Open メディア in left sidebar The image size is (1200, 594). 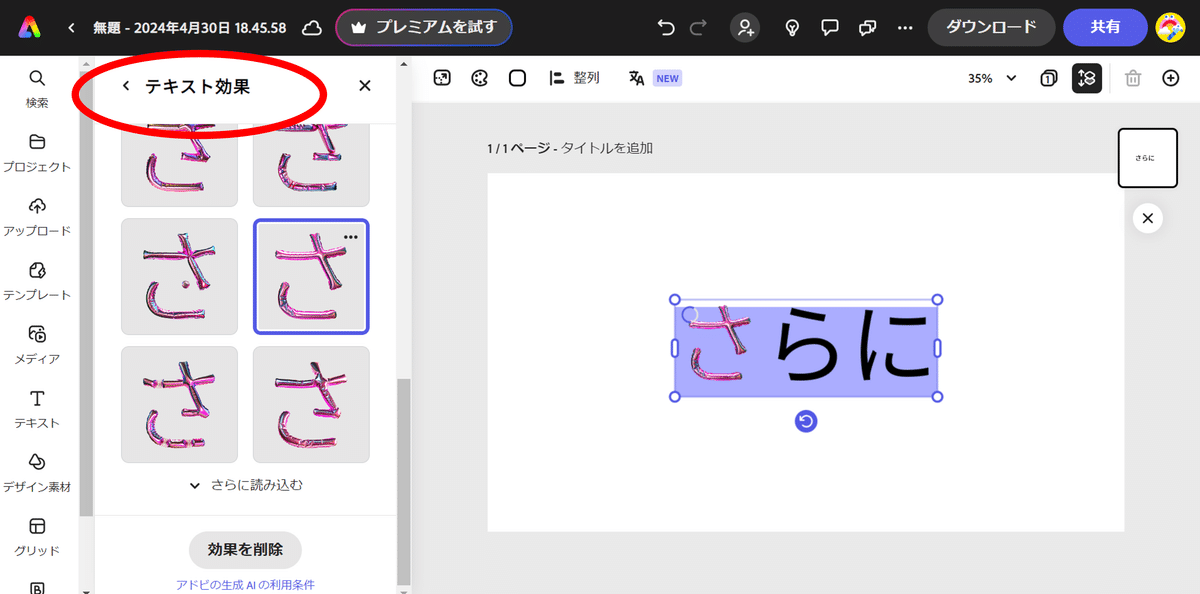tap(37, 344)
